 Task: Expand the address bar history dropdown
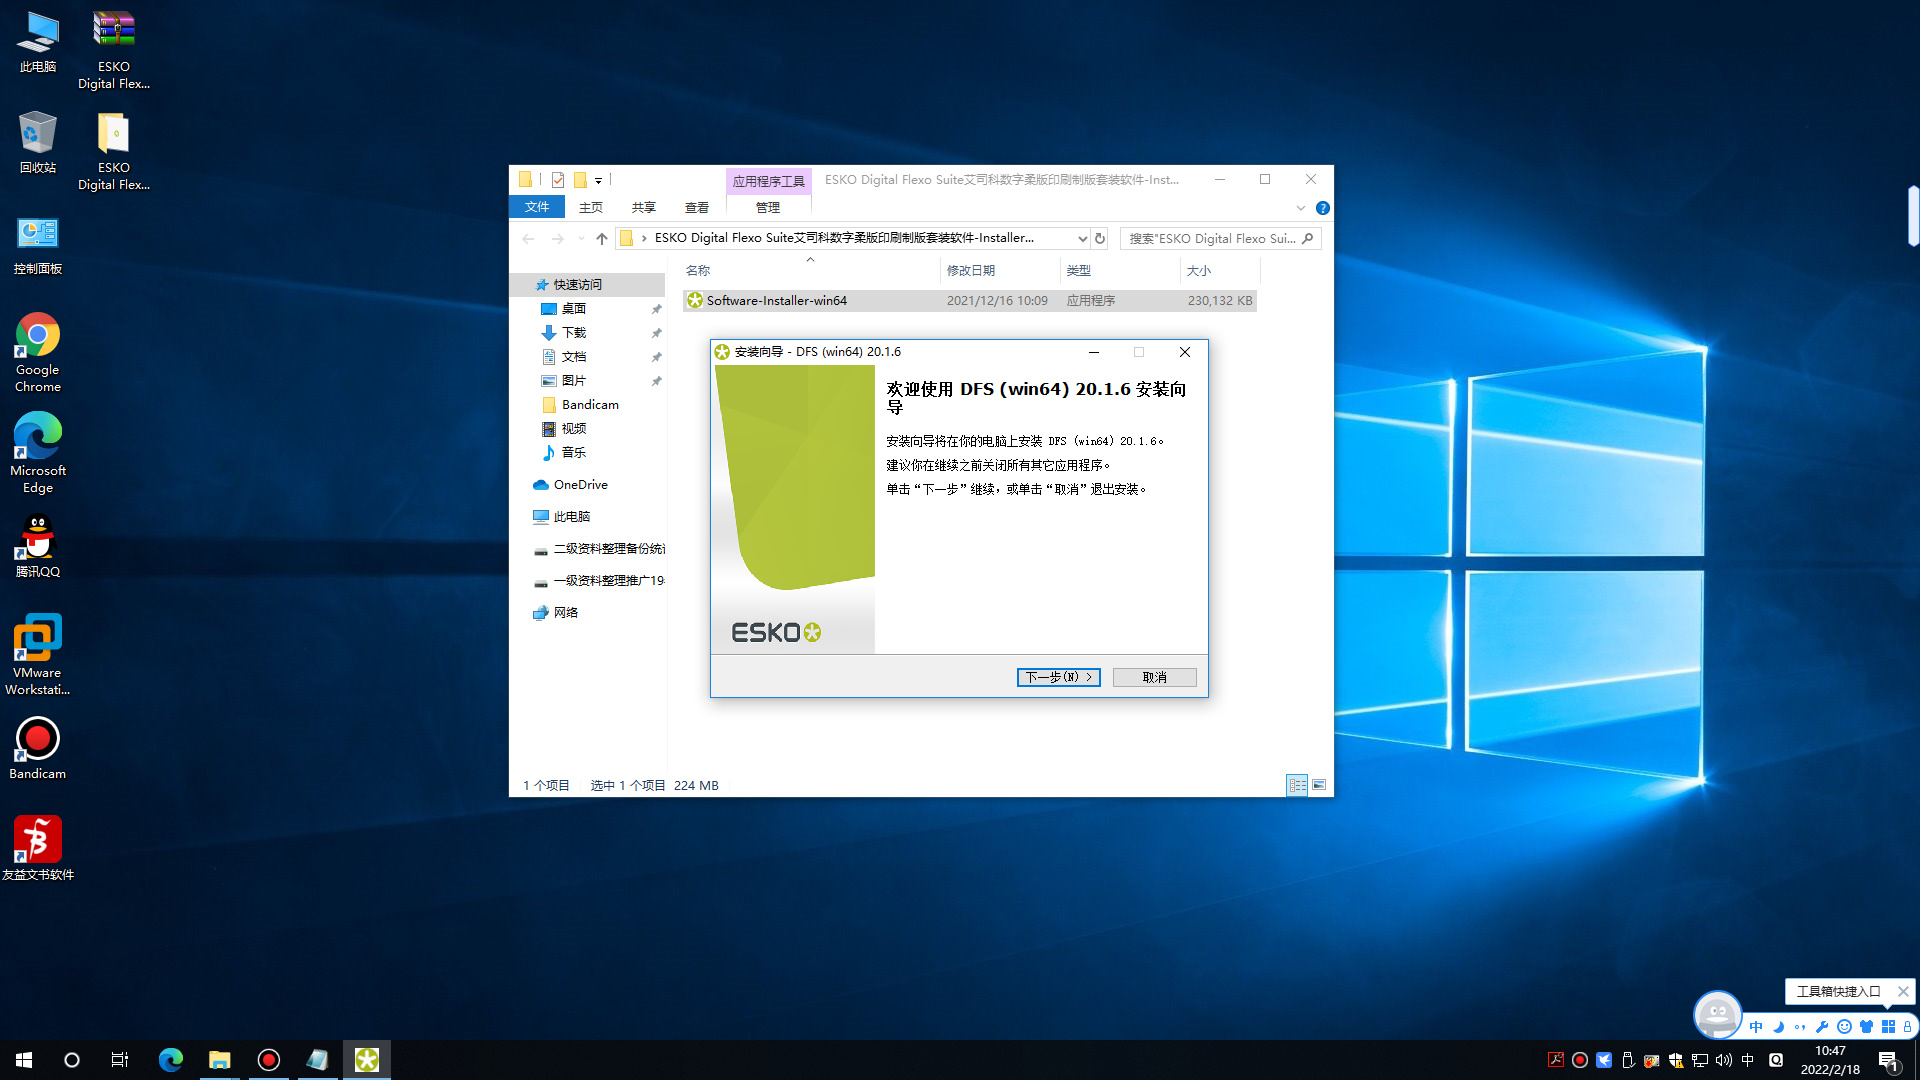pos(1082,238)
